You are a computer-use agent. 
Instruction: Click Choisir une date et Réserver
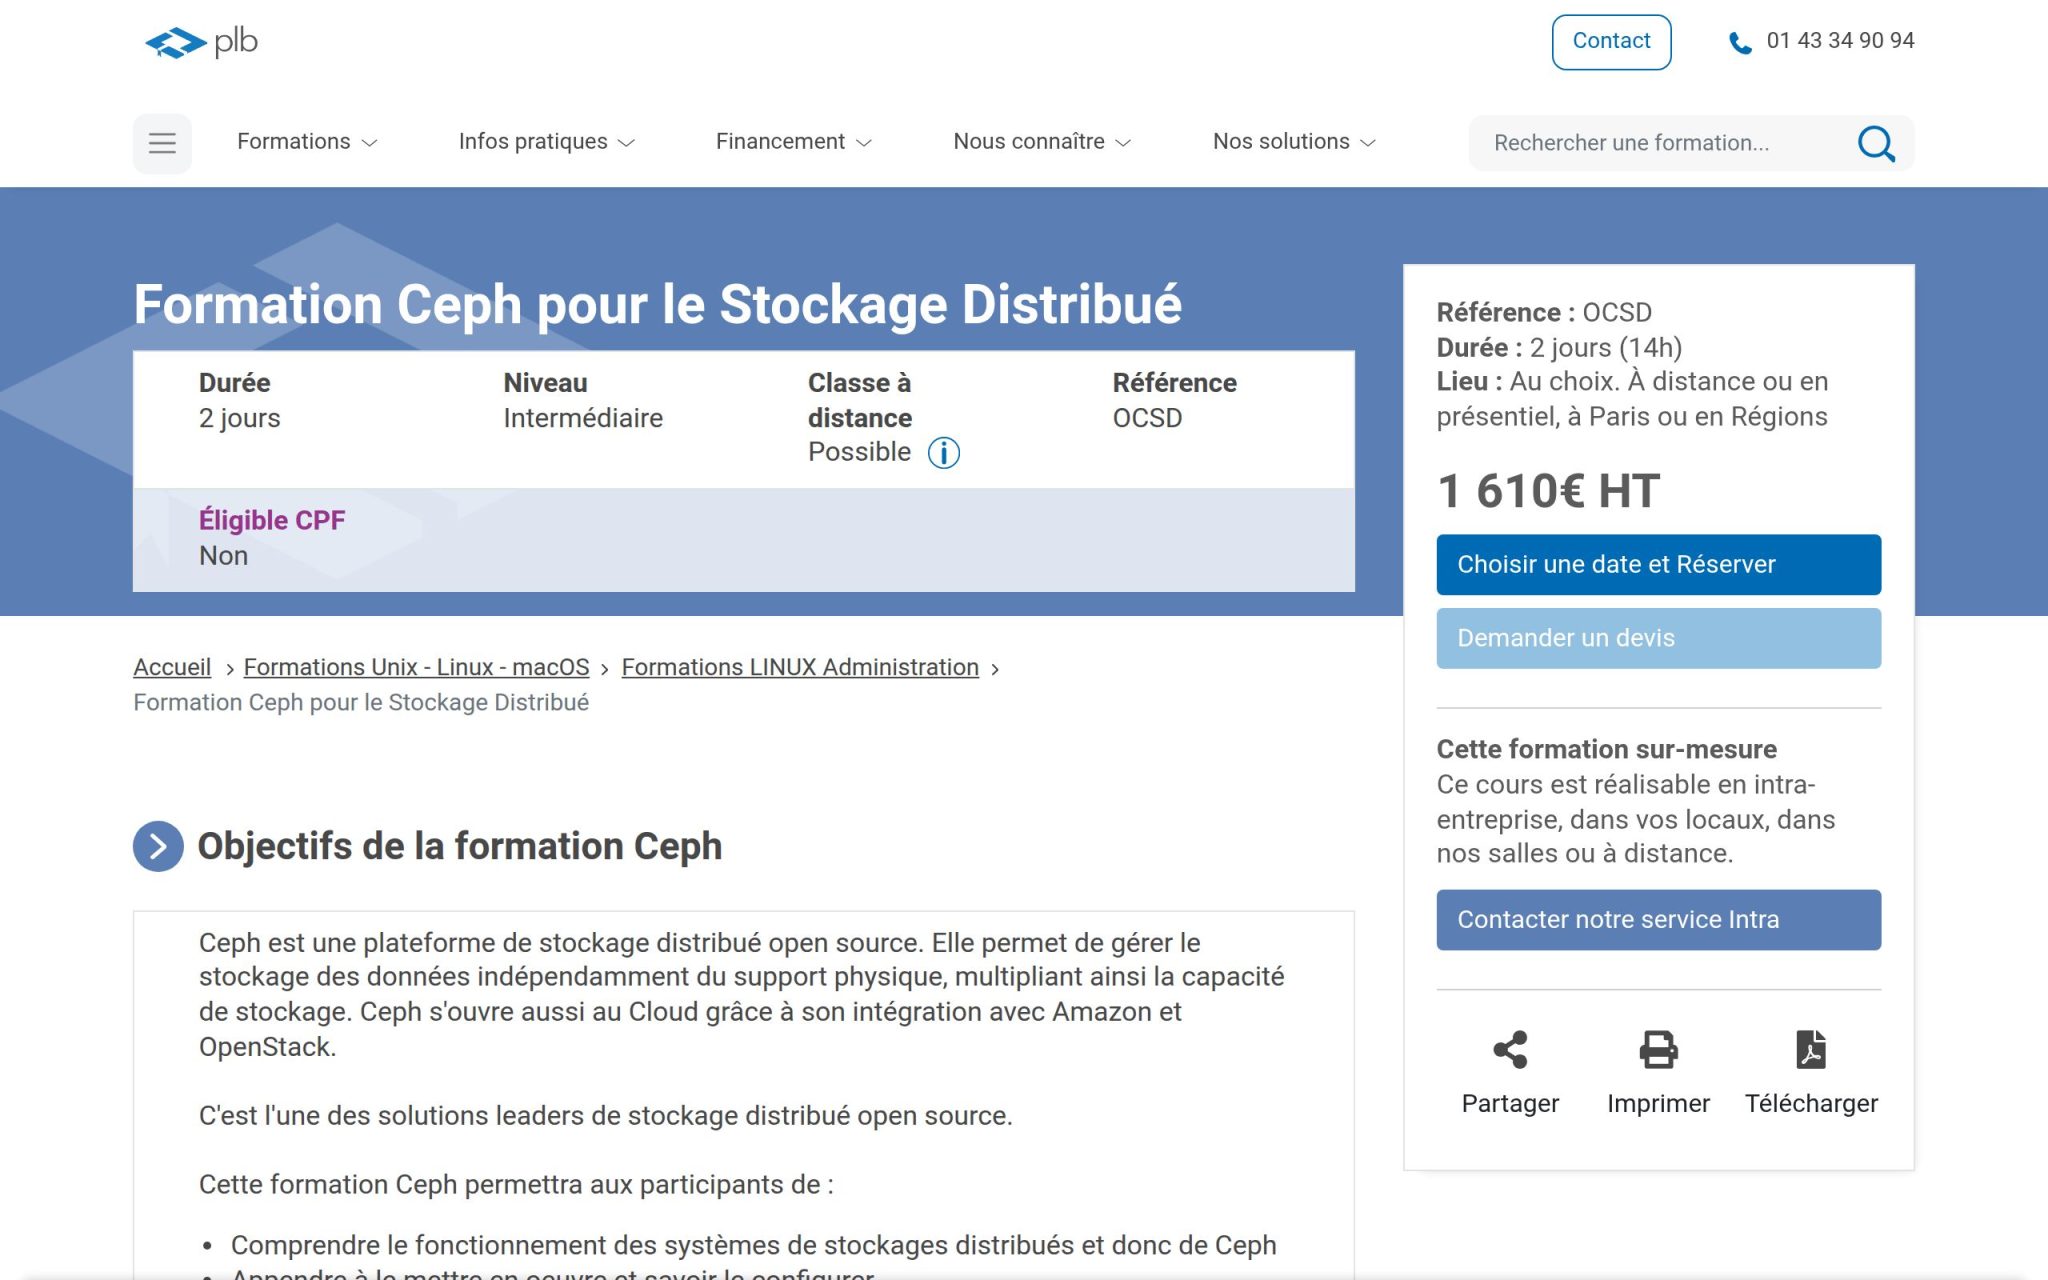coord(1658,564)
